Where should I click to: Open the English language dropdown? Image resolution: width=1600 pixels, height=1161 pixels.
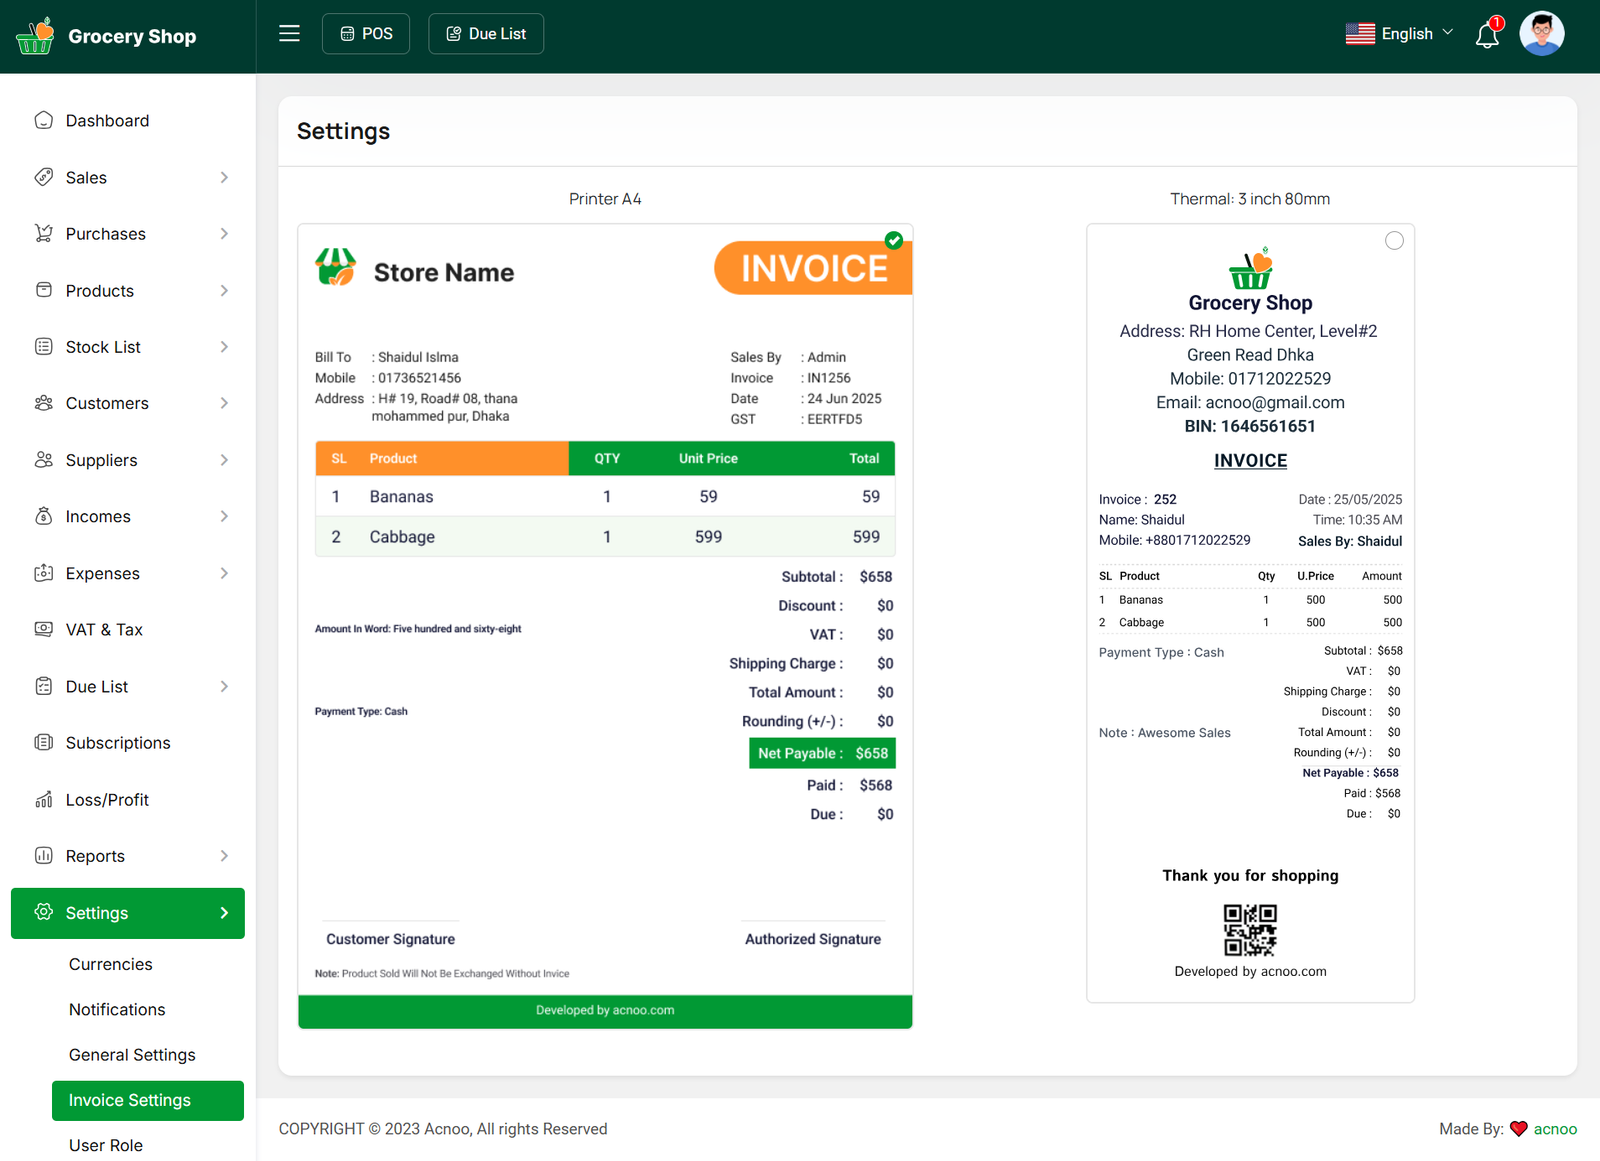(x=1399, y=34)
